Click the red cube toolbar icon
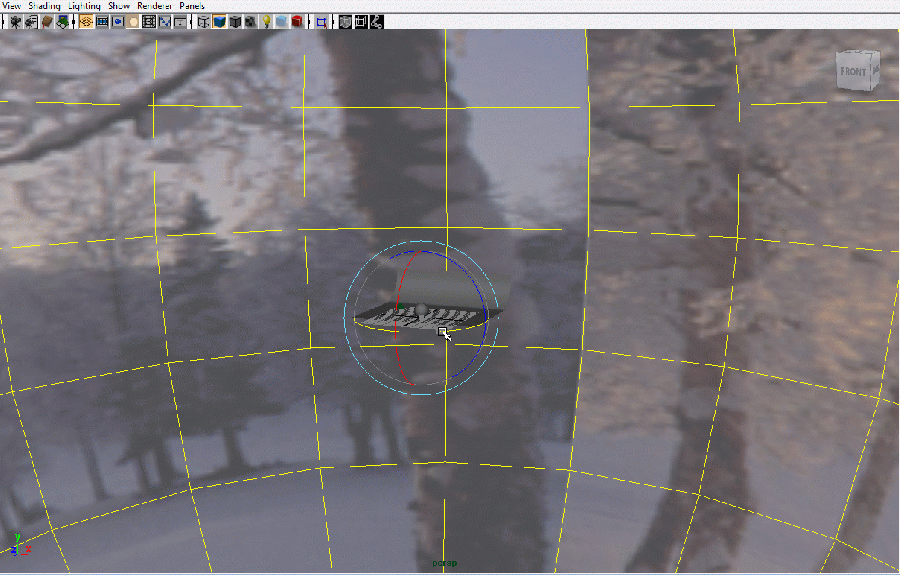 [298, 21]
